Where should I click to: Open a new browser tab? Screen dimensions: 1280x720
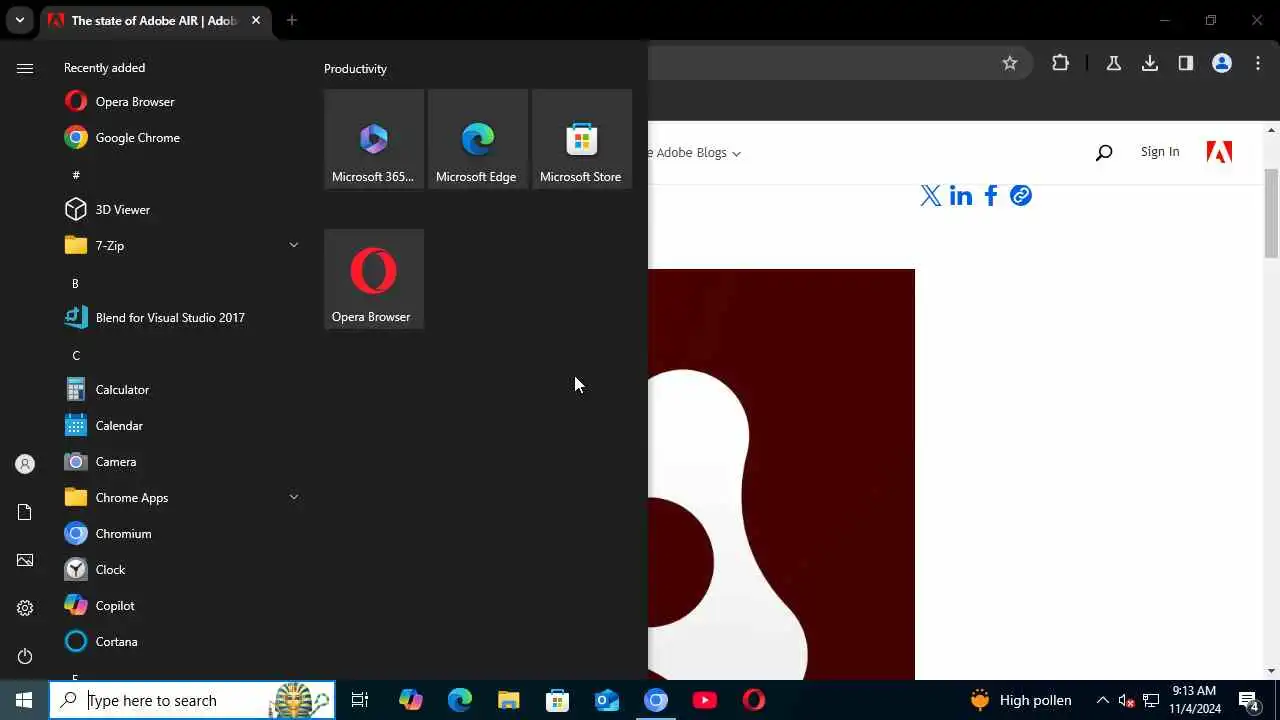[x=291, y=20]
